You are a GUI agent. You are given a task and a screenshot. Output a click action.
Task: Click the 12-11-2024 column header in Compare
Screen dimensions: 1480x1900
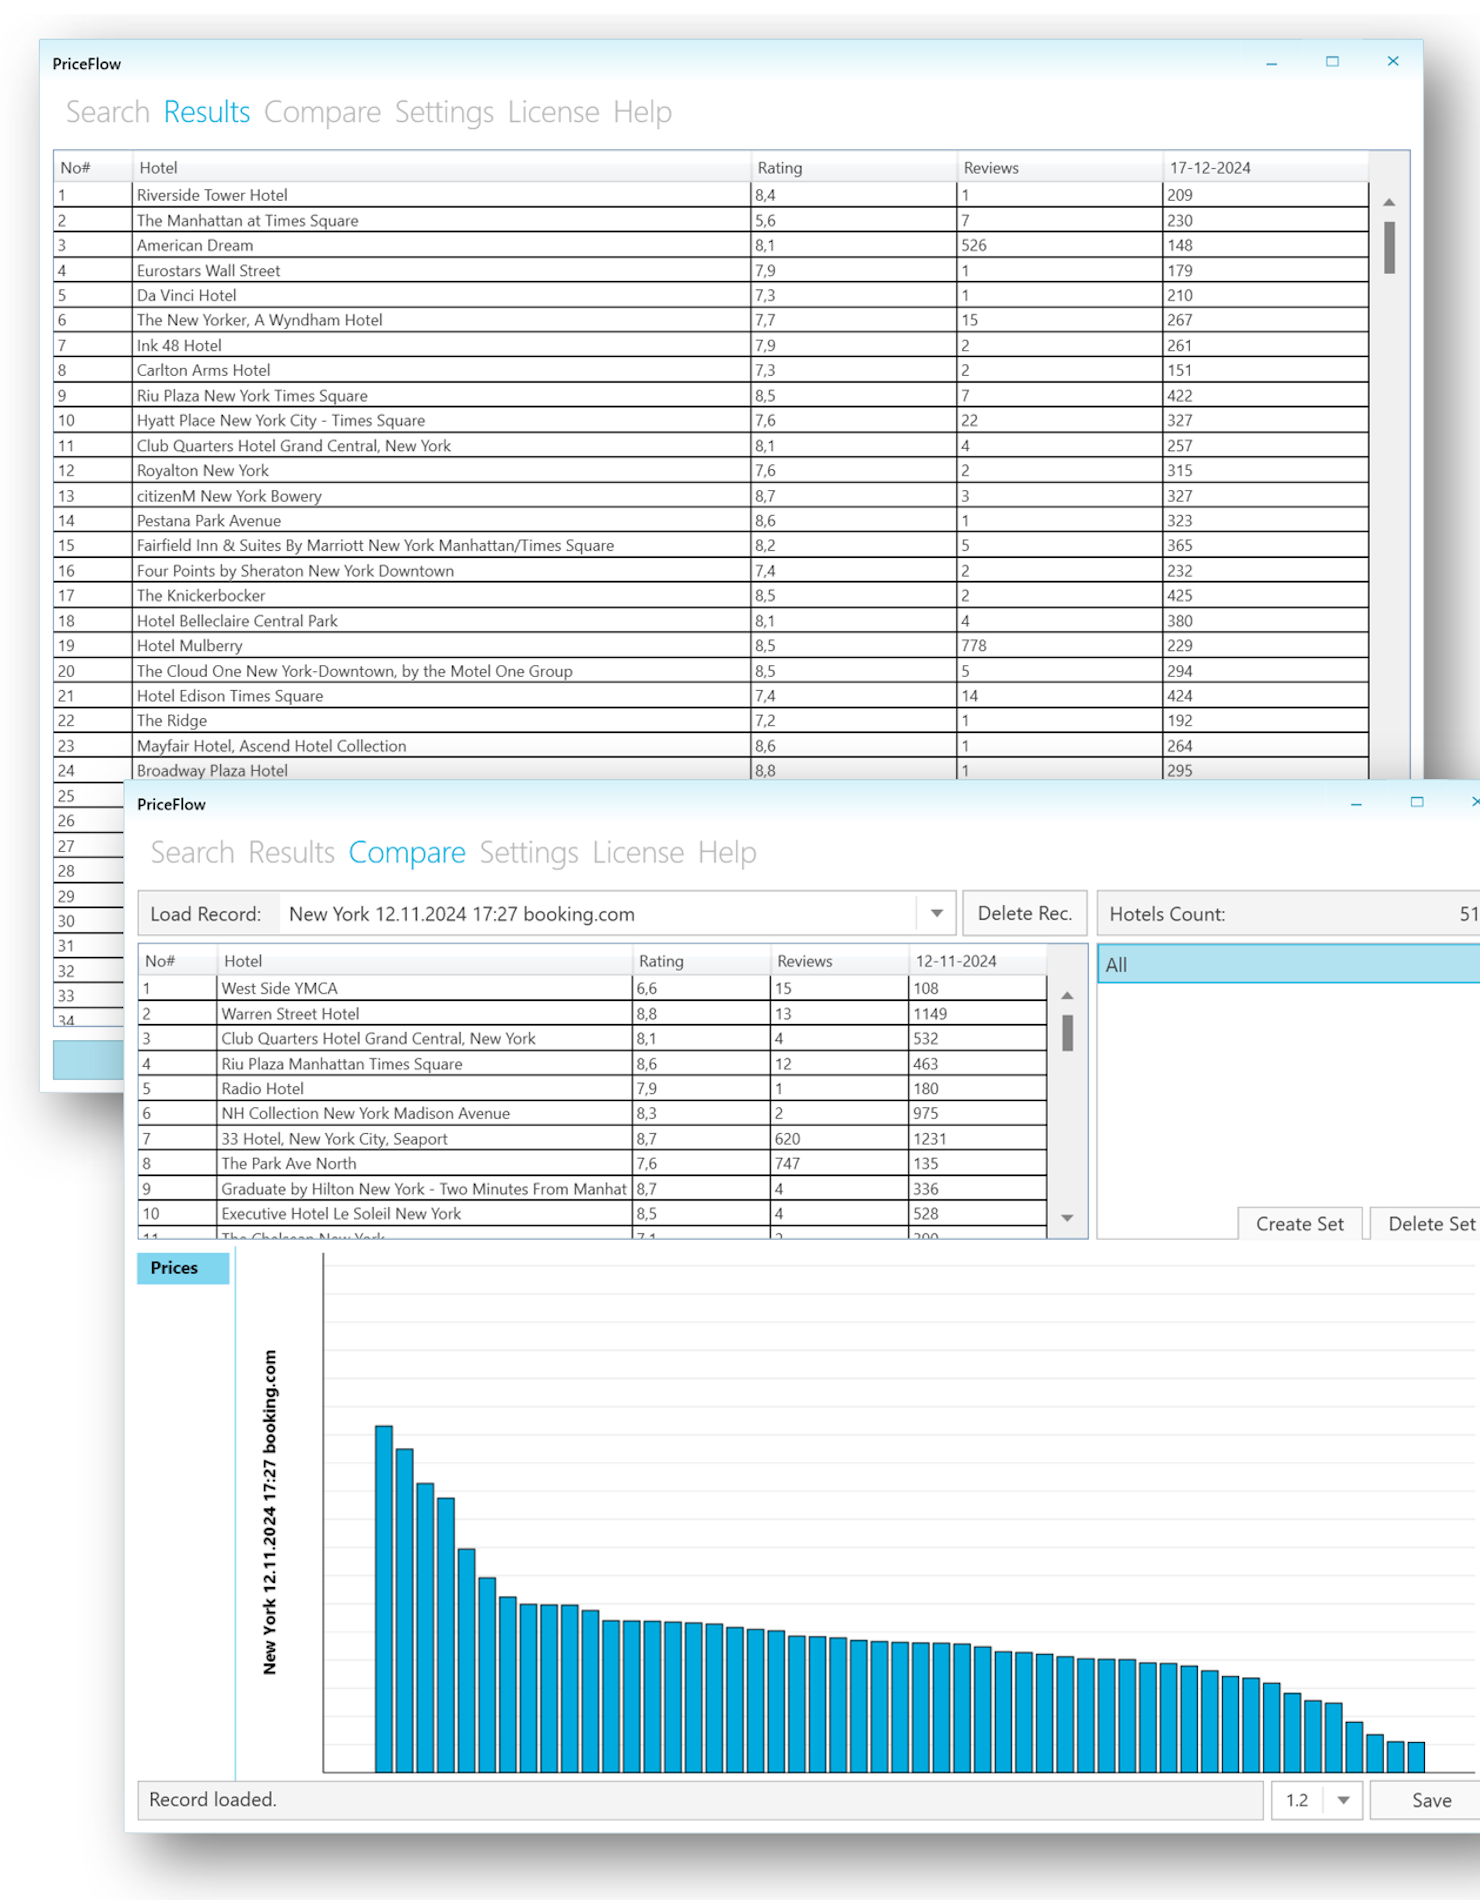977,961
